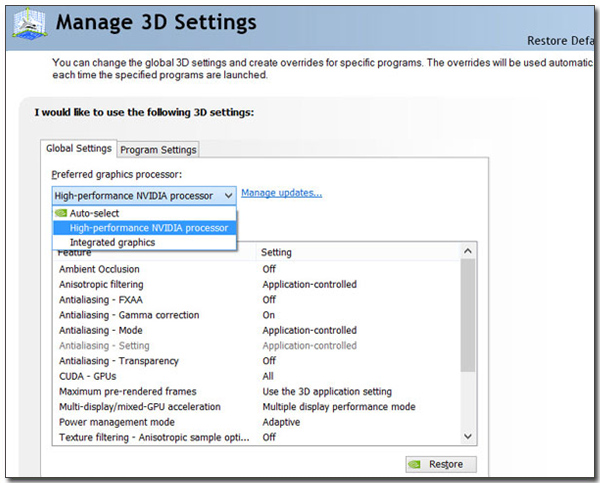600x483 pixels.
Task: Select the Ambient Occlusion feature row
Action: click(99, 269)
